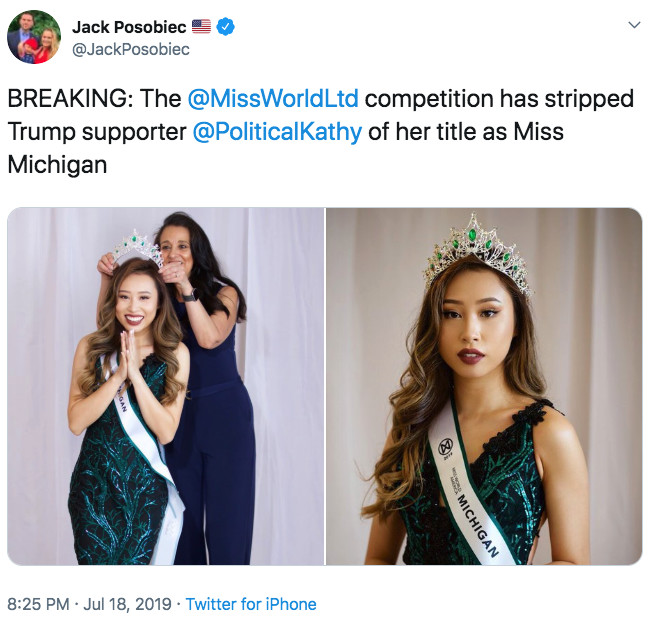The image size is (649, 621).
Task: Click the US flag emoji beside name
Action: [201, 27]
